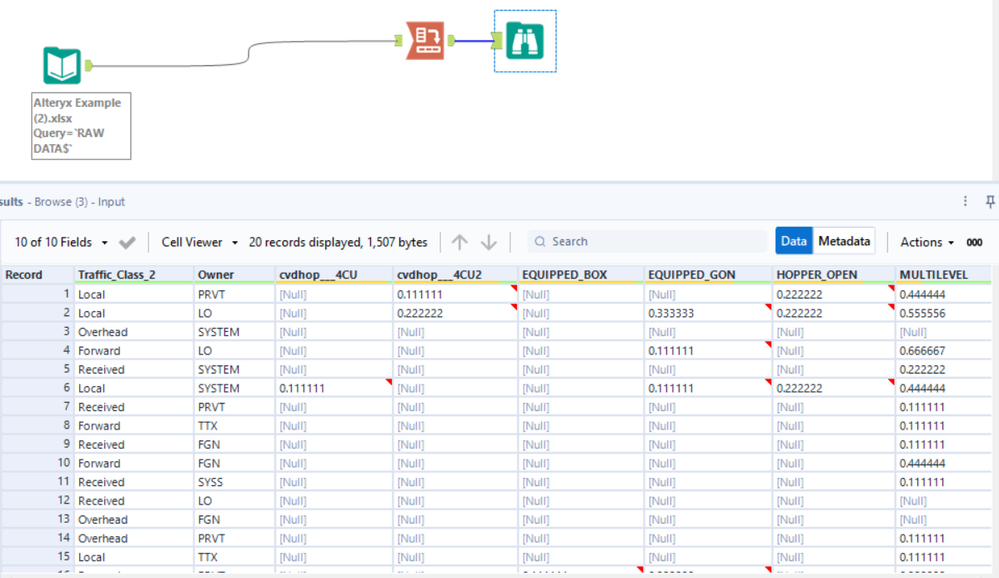Click the Record column header
The image size is (999, 578).
(37, 275)
